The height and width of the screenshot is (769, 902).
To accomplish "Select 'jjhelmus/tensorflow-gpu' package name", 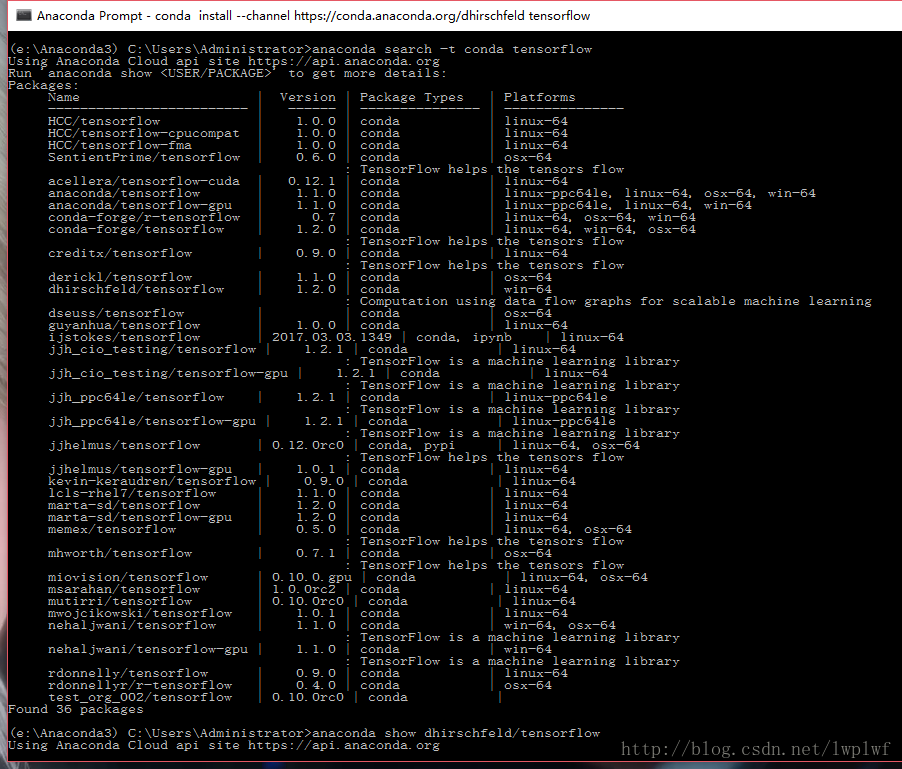I will click(x=140, y=469).
